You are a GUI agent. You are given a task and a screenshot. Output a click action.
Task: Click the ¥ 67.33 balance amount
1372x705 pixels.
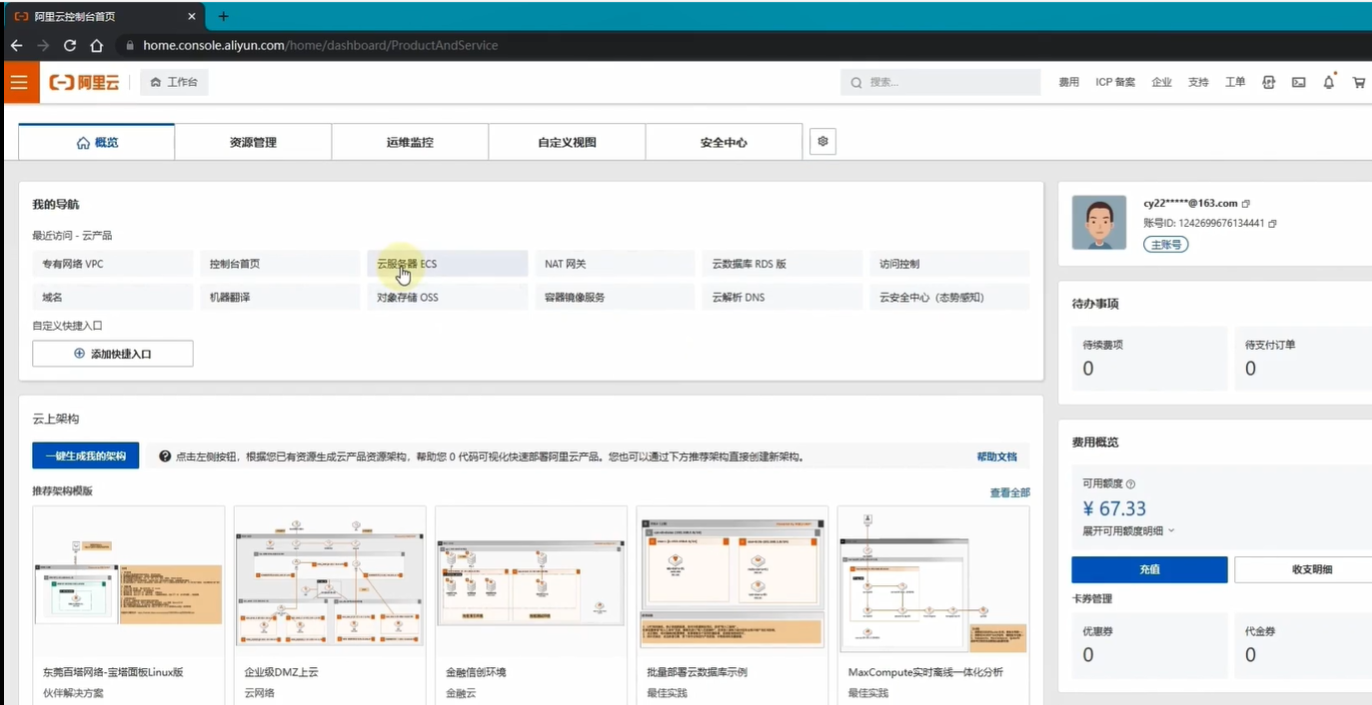(x=1114, y=508)
